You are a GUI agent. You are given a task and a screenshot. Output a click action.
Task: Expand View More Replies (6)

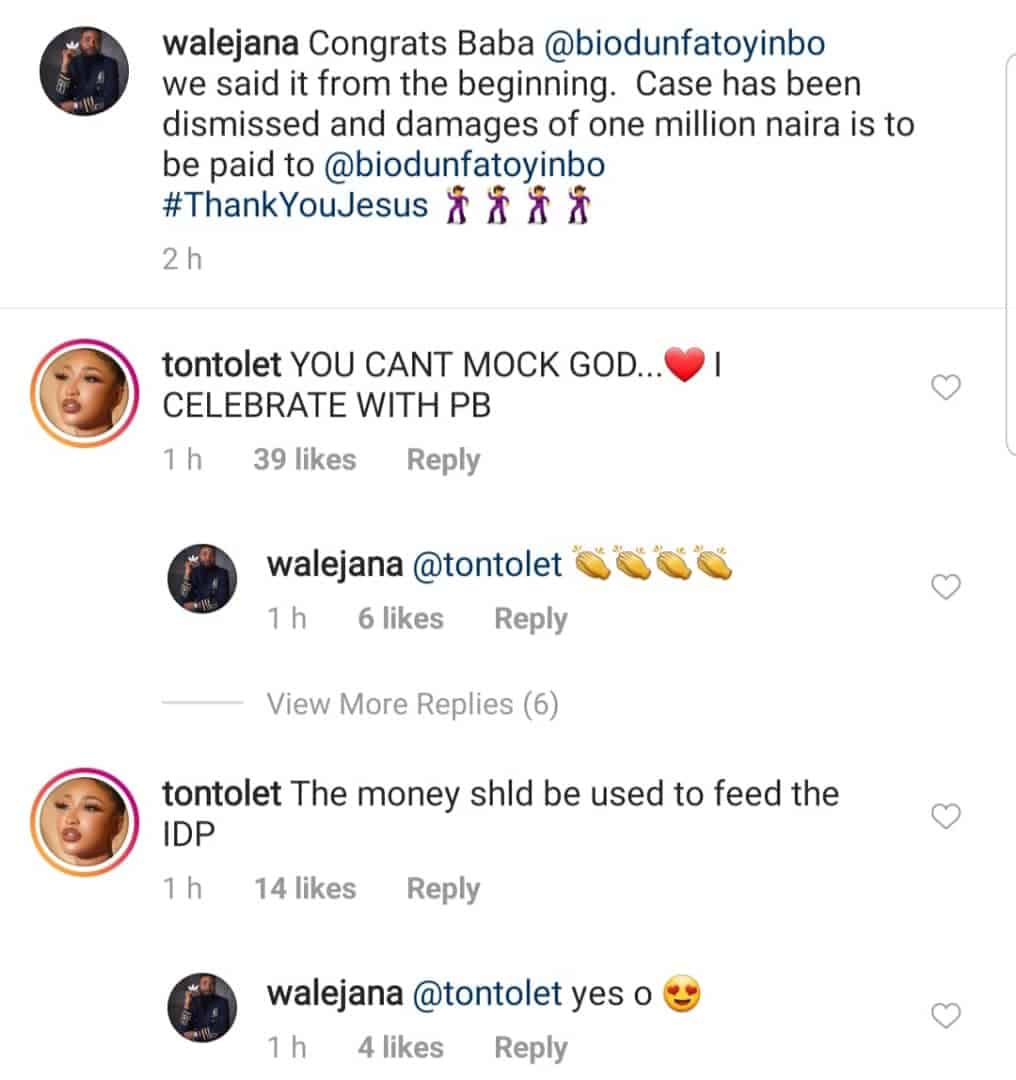tap(412, 705)
